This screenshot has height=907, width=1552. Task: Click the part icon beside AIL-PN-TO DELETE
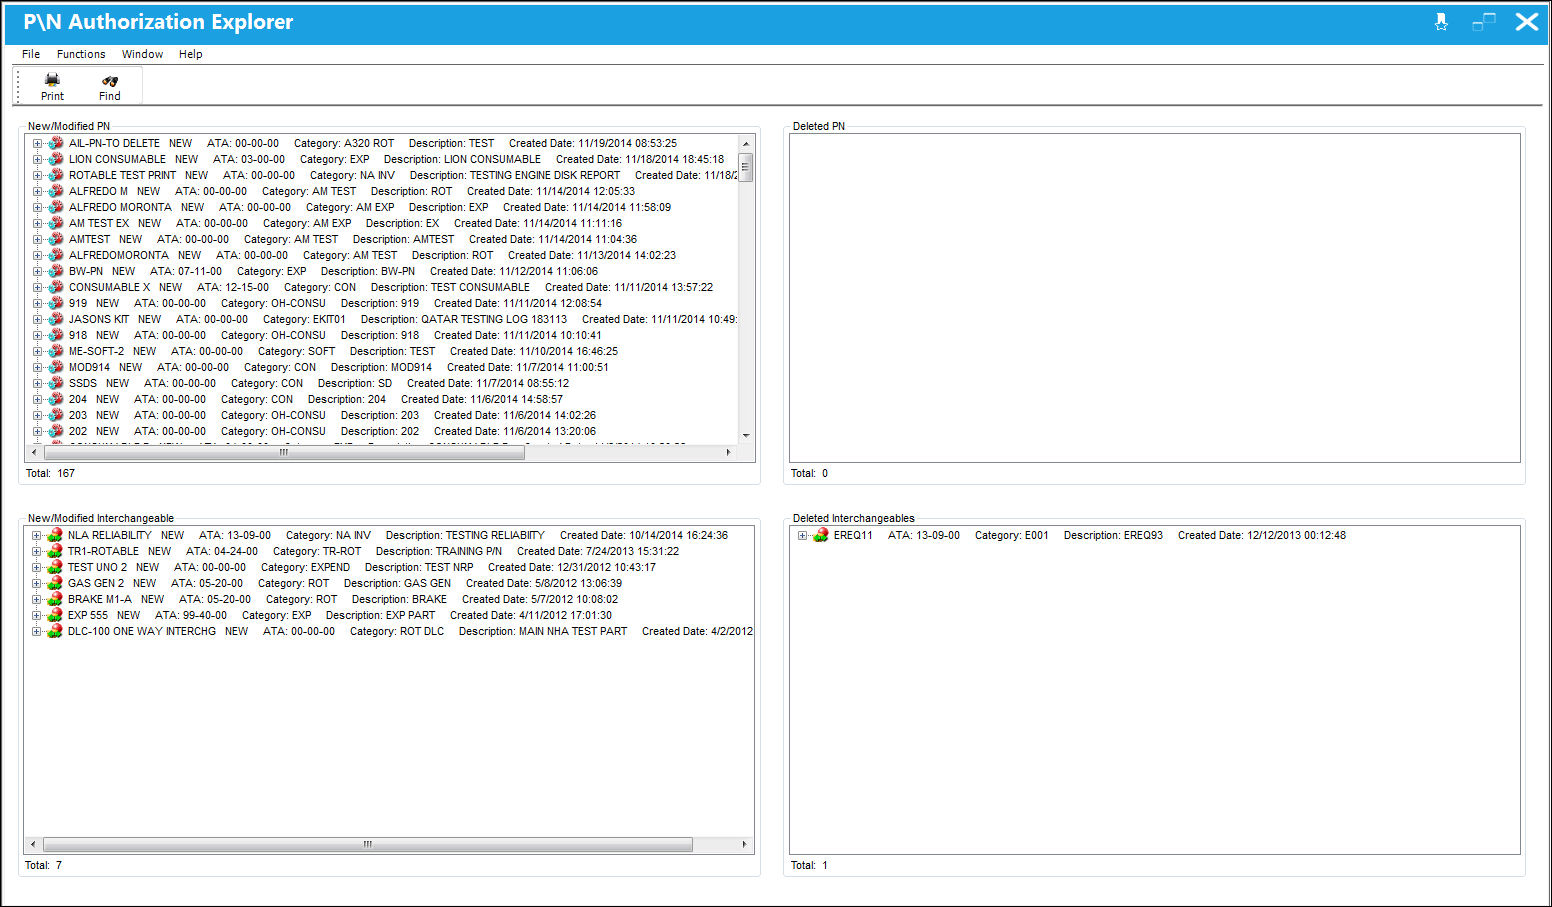click(56, 143)
